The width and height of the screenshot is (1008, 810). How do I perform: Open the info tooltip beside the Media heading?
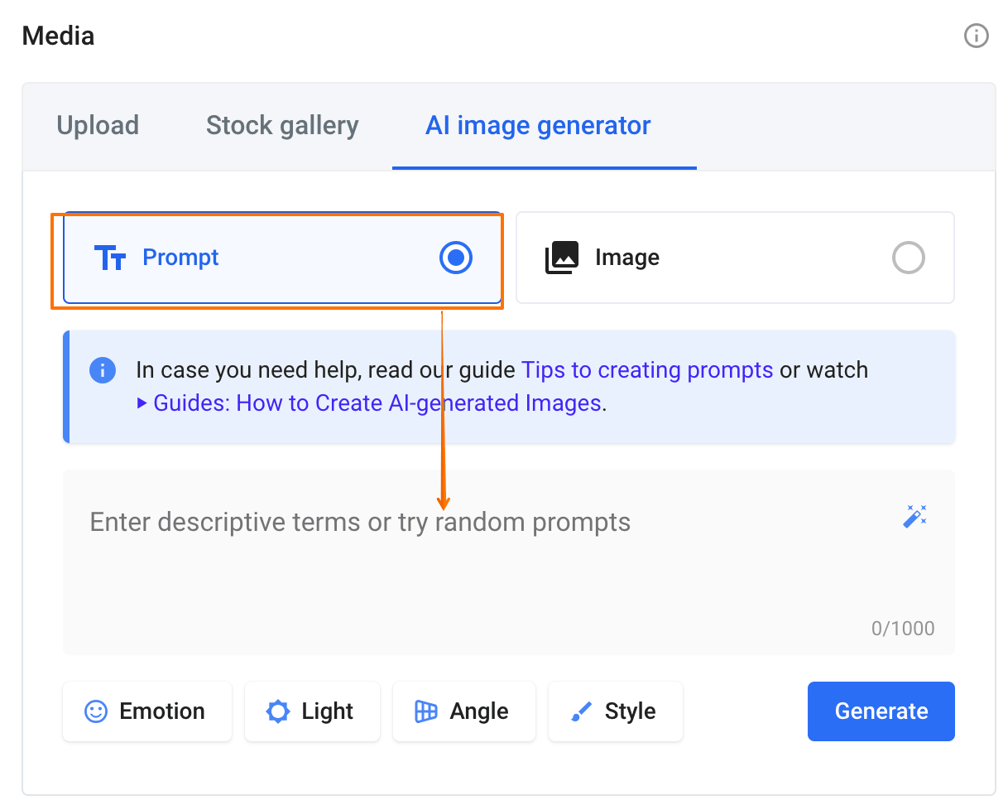[977, 36]
